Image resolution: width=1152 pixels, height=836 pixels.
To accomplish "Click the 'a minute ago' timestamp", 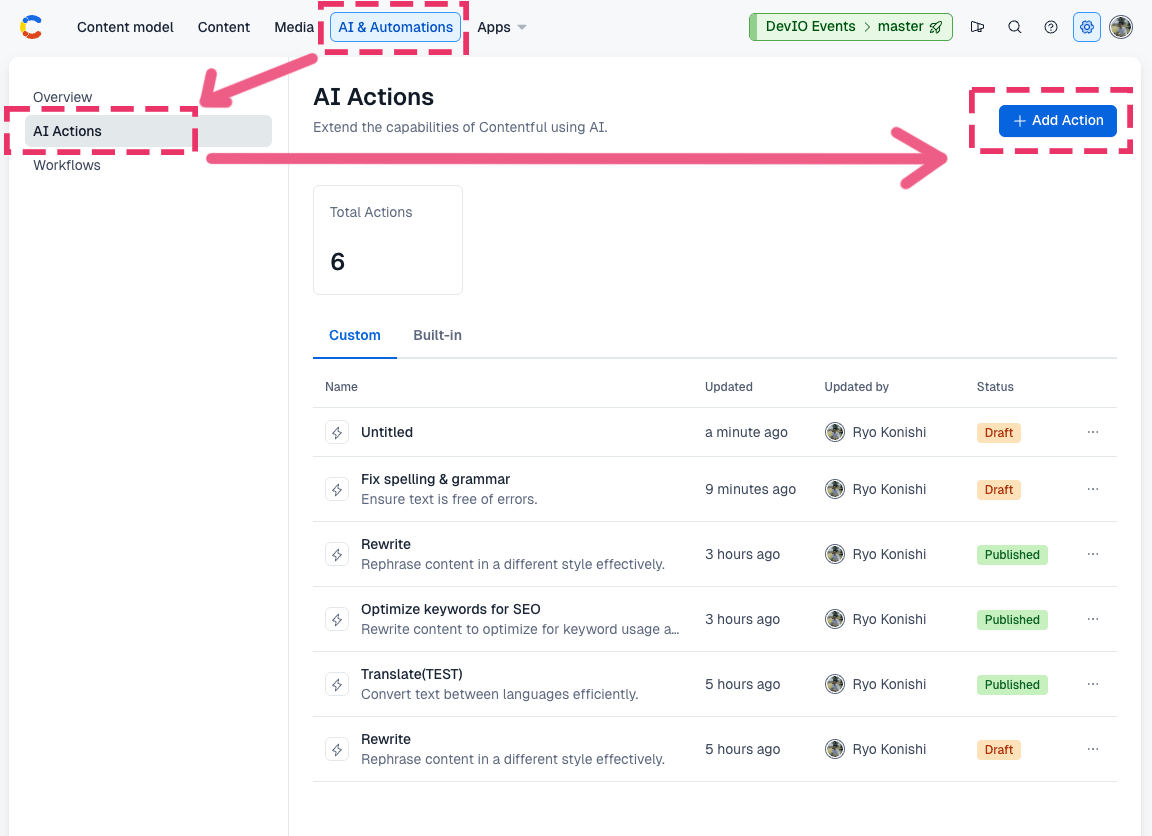I will 746,433.
